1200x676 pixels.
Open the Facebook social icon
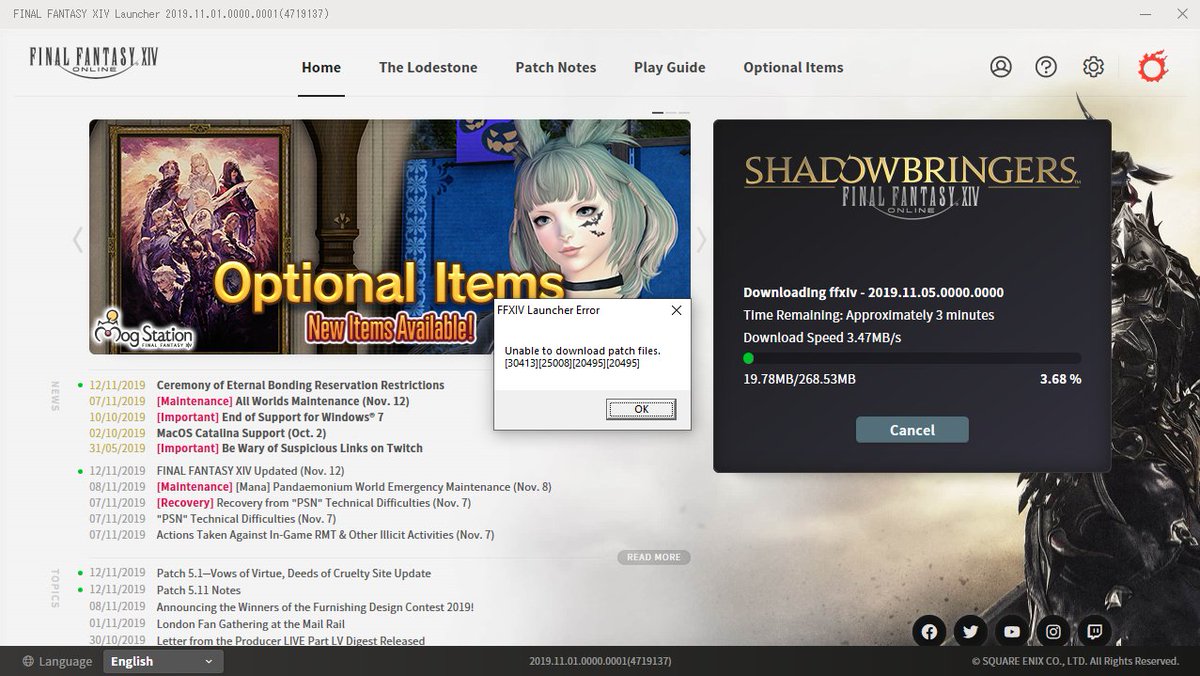tap(929, 631)
